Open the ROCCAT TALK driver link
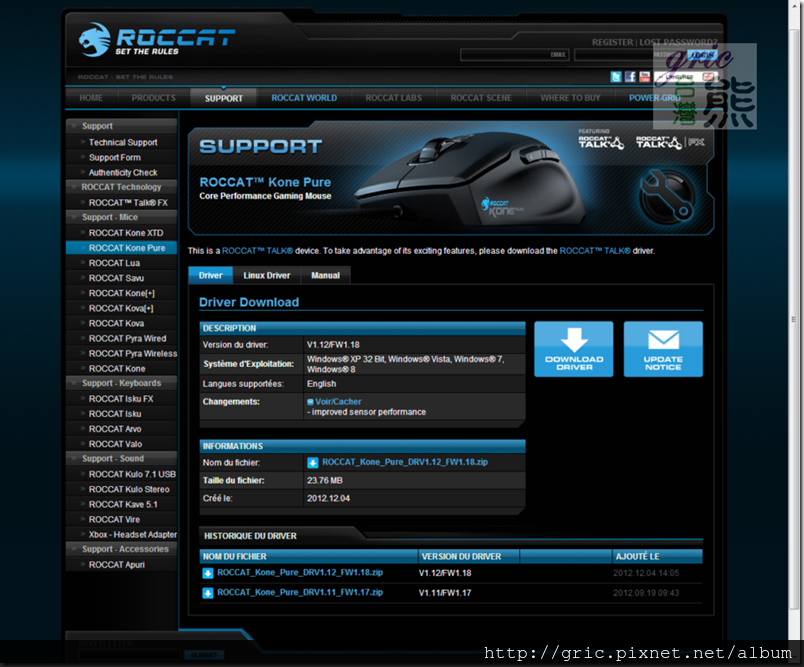 click(x=595, y=251)
